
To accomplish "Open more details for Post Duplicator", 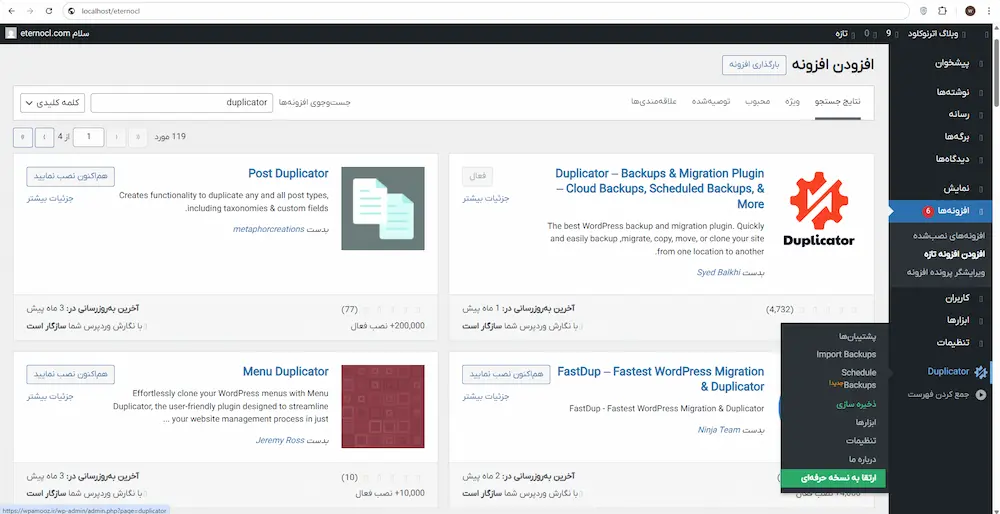I will [x=50, y=198].
